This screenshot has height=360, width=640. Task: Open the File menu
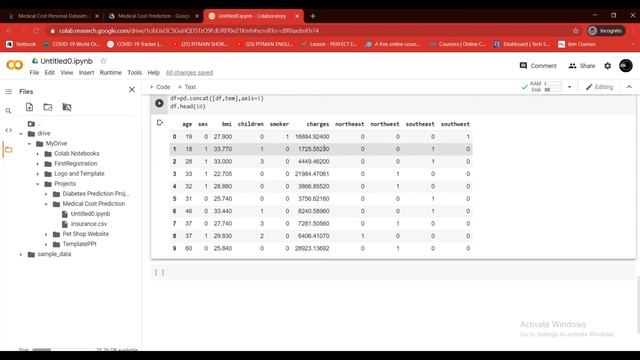[x=34, y=73]
